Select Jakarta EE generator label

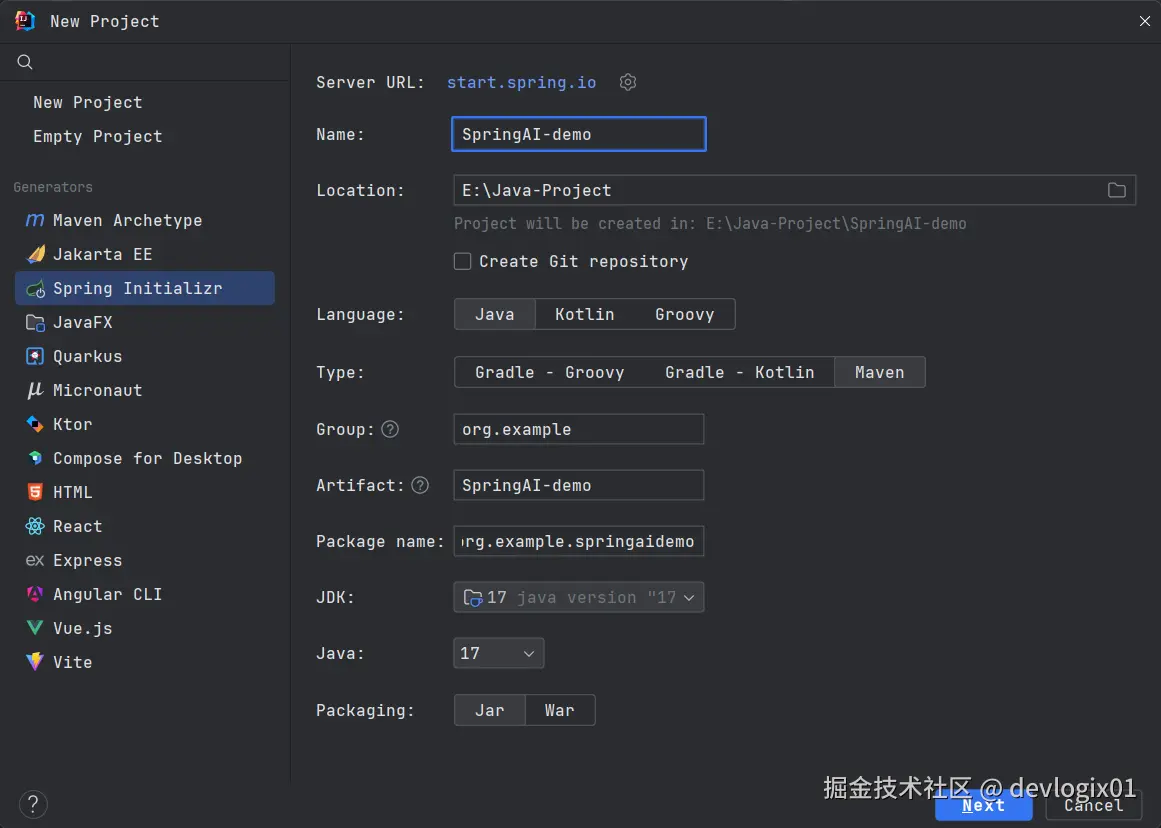102,254
